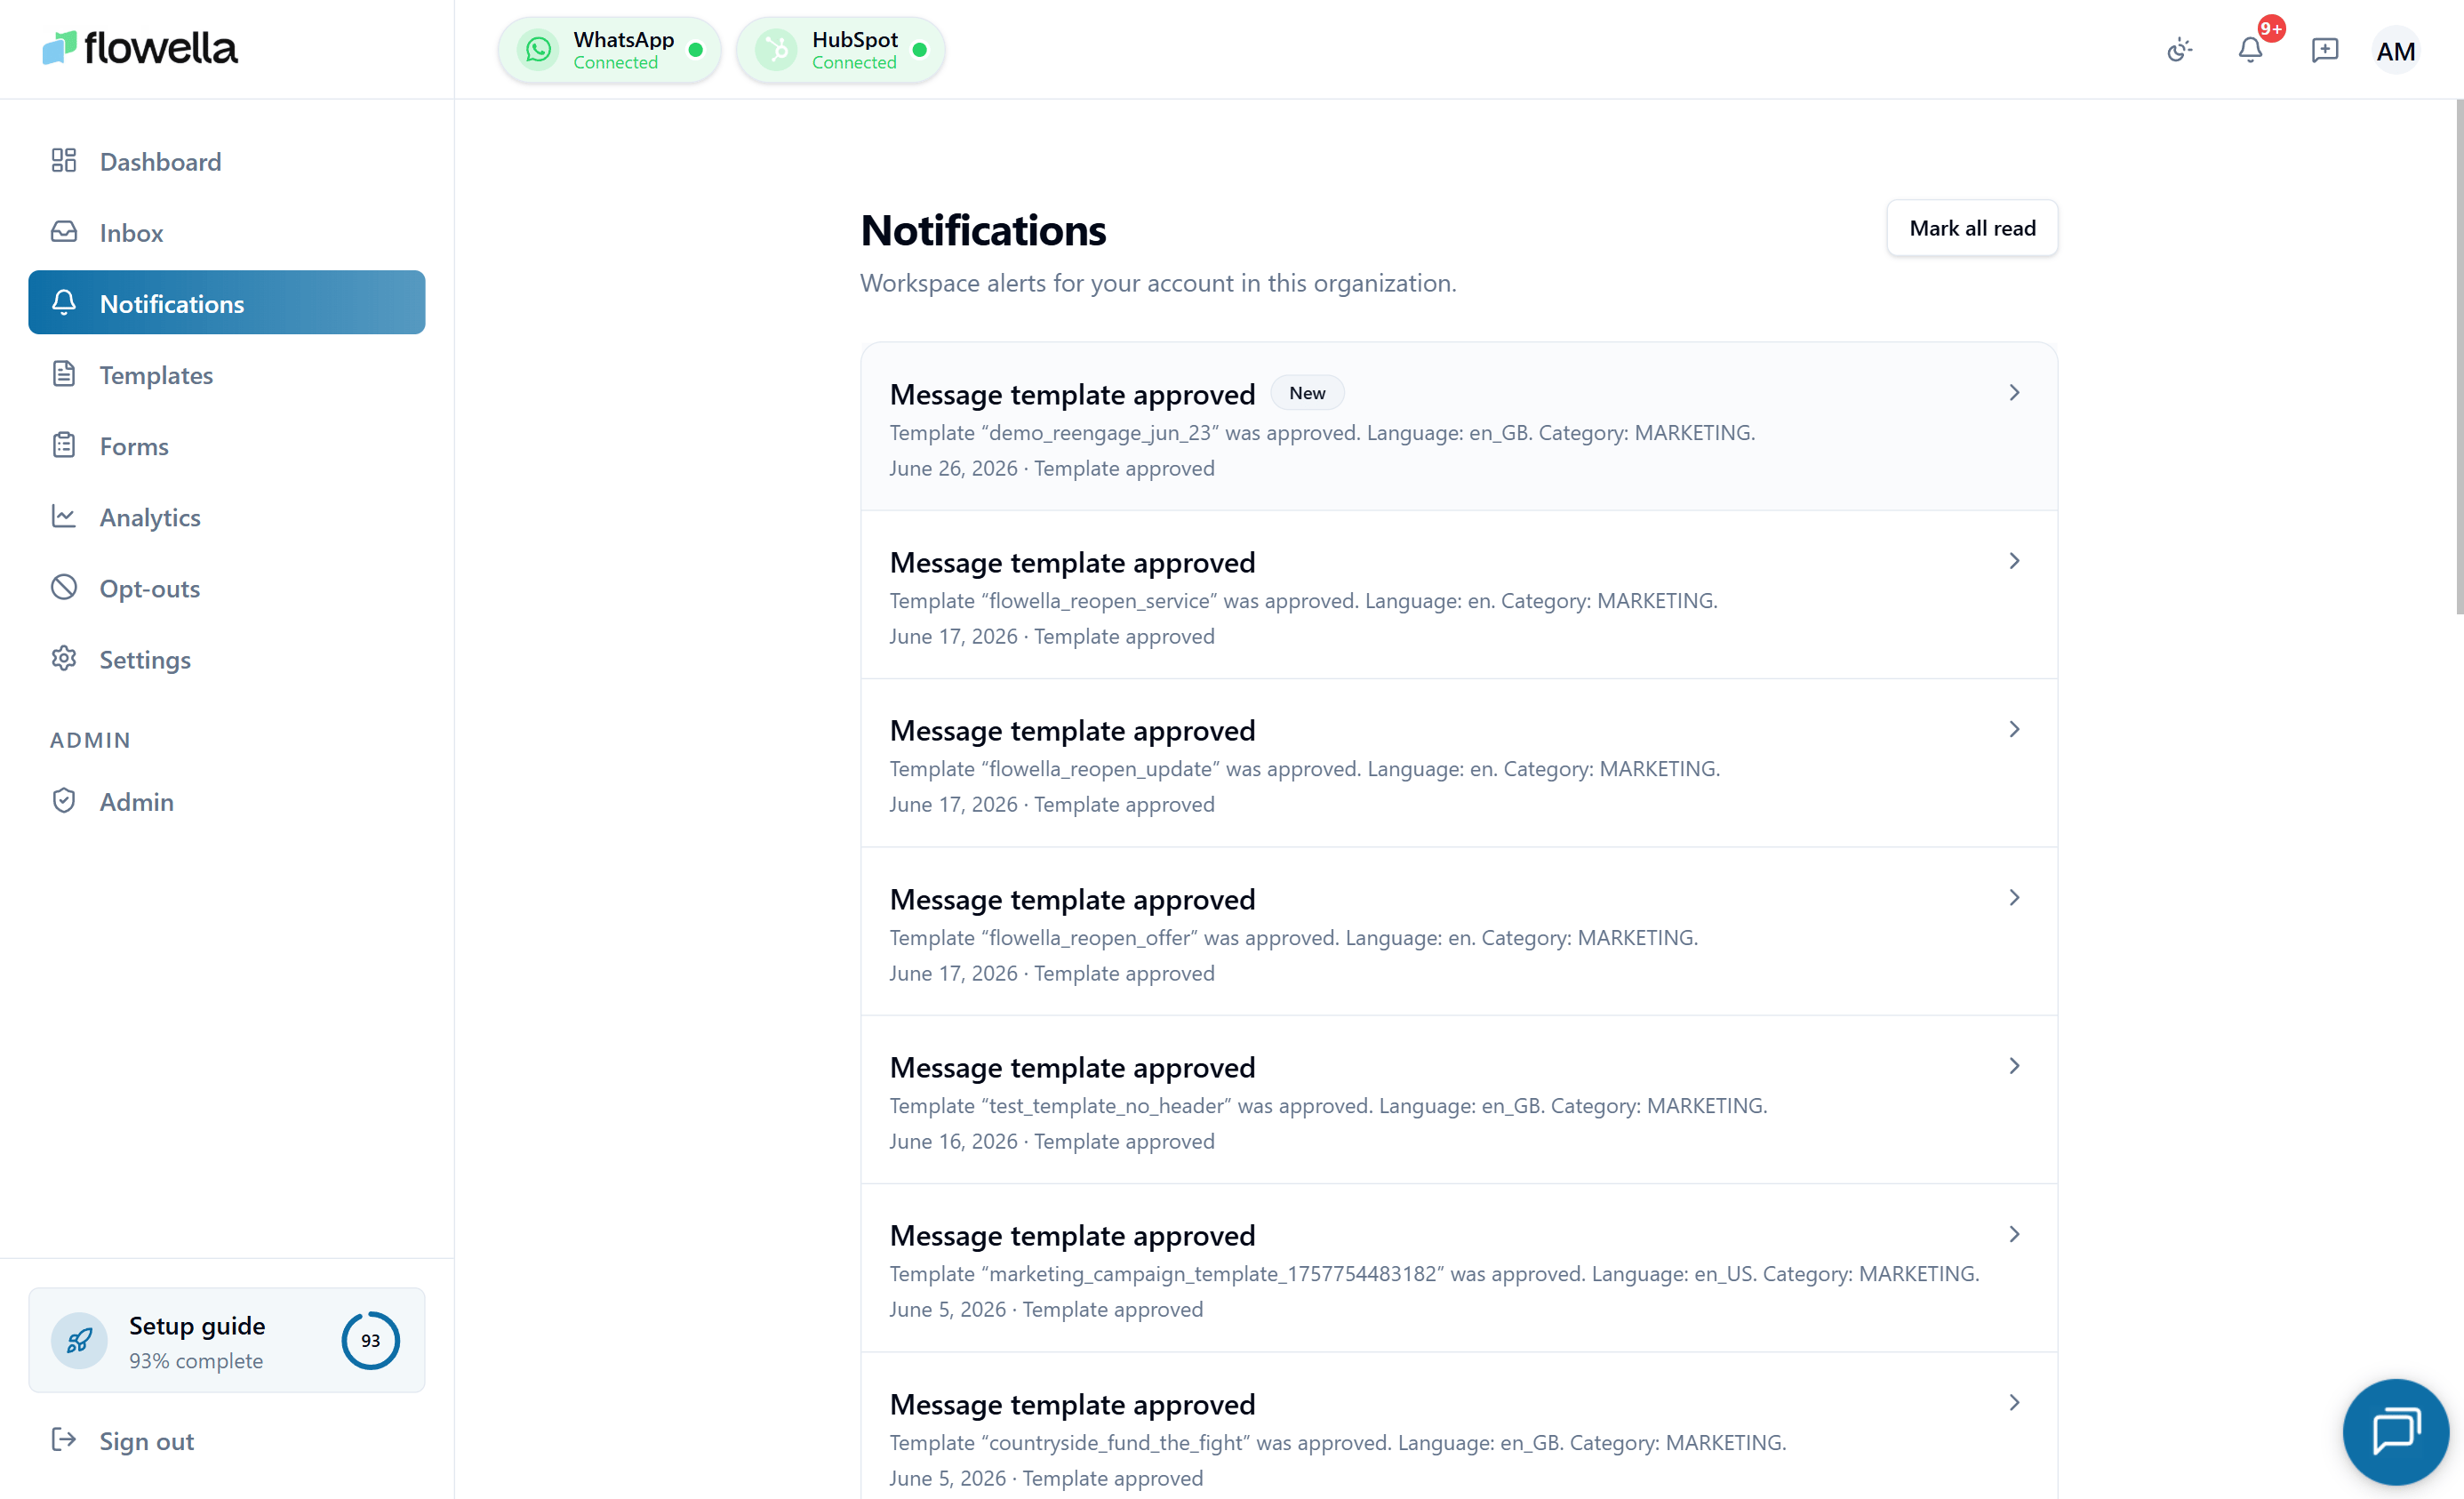The image size is (2464, 1499).
Task: Click the Opt-outs ban icon
Action: [64, 588]
